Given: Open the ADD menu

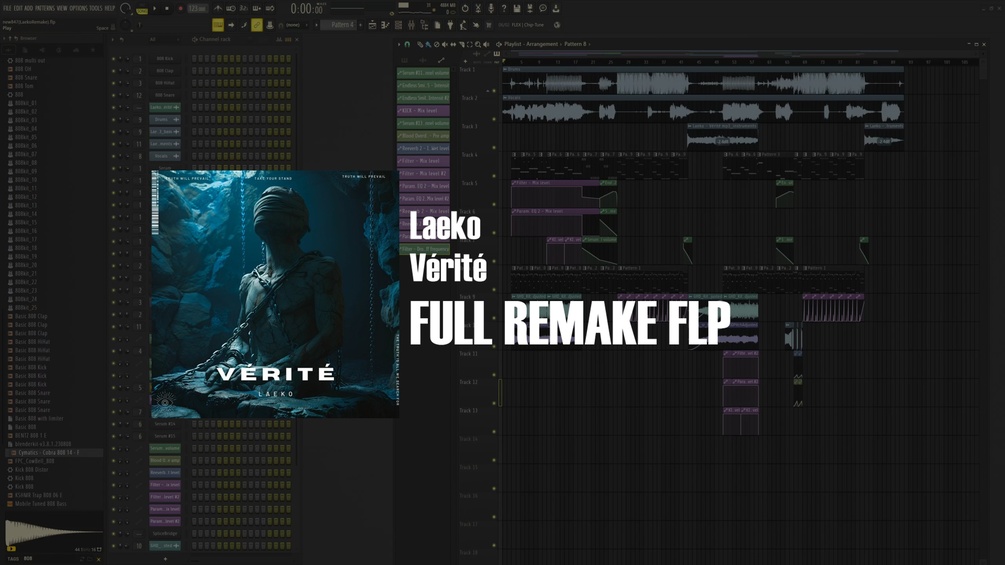Looking at the screenshot, I should tap(28, 8).
